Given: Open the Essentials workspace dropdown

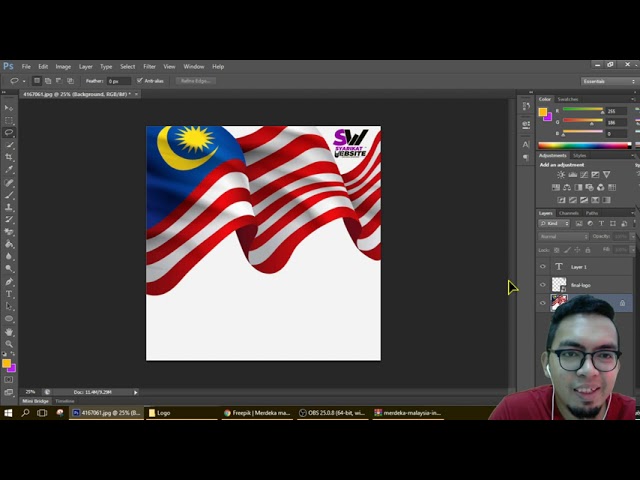Looking at the screenshot, I should [x=609, y=81].
